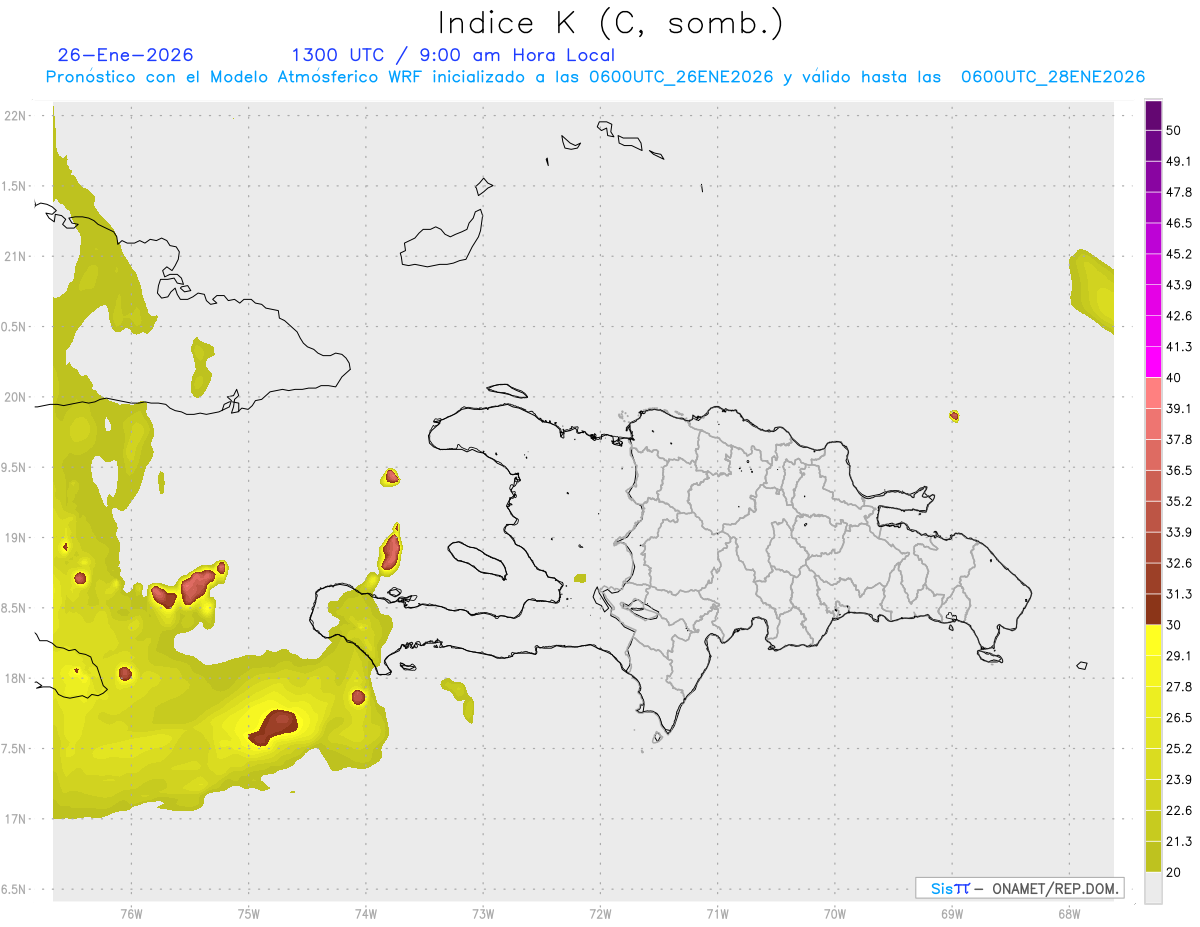Pick the salmon legend band between 39.1 and 40
Image resolution: width=1200 pixels, height=927 pixels.
click(x=1153, y=393)
